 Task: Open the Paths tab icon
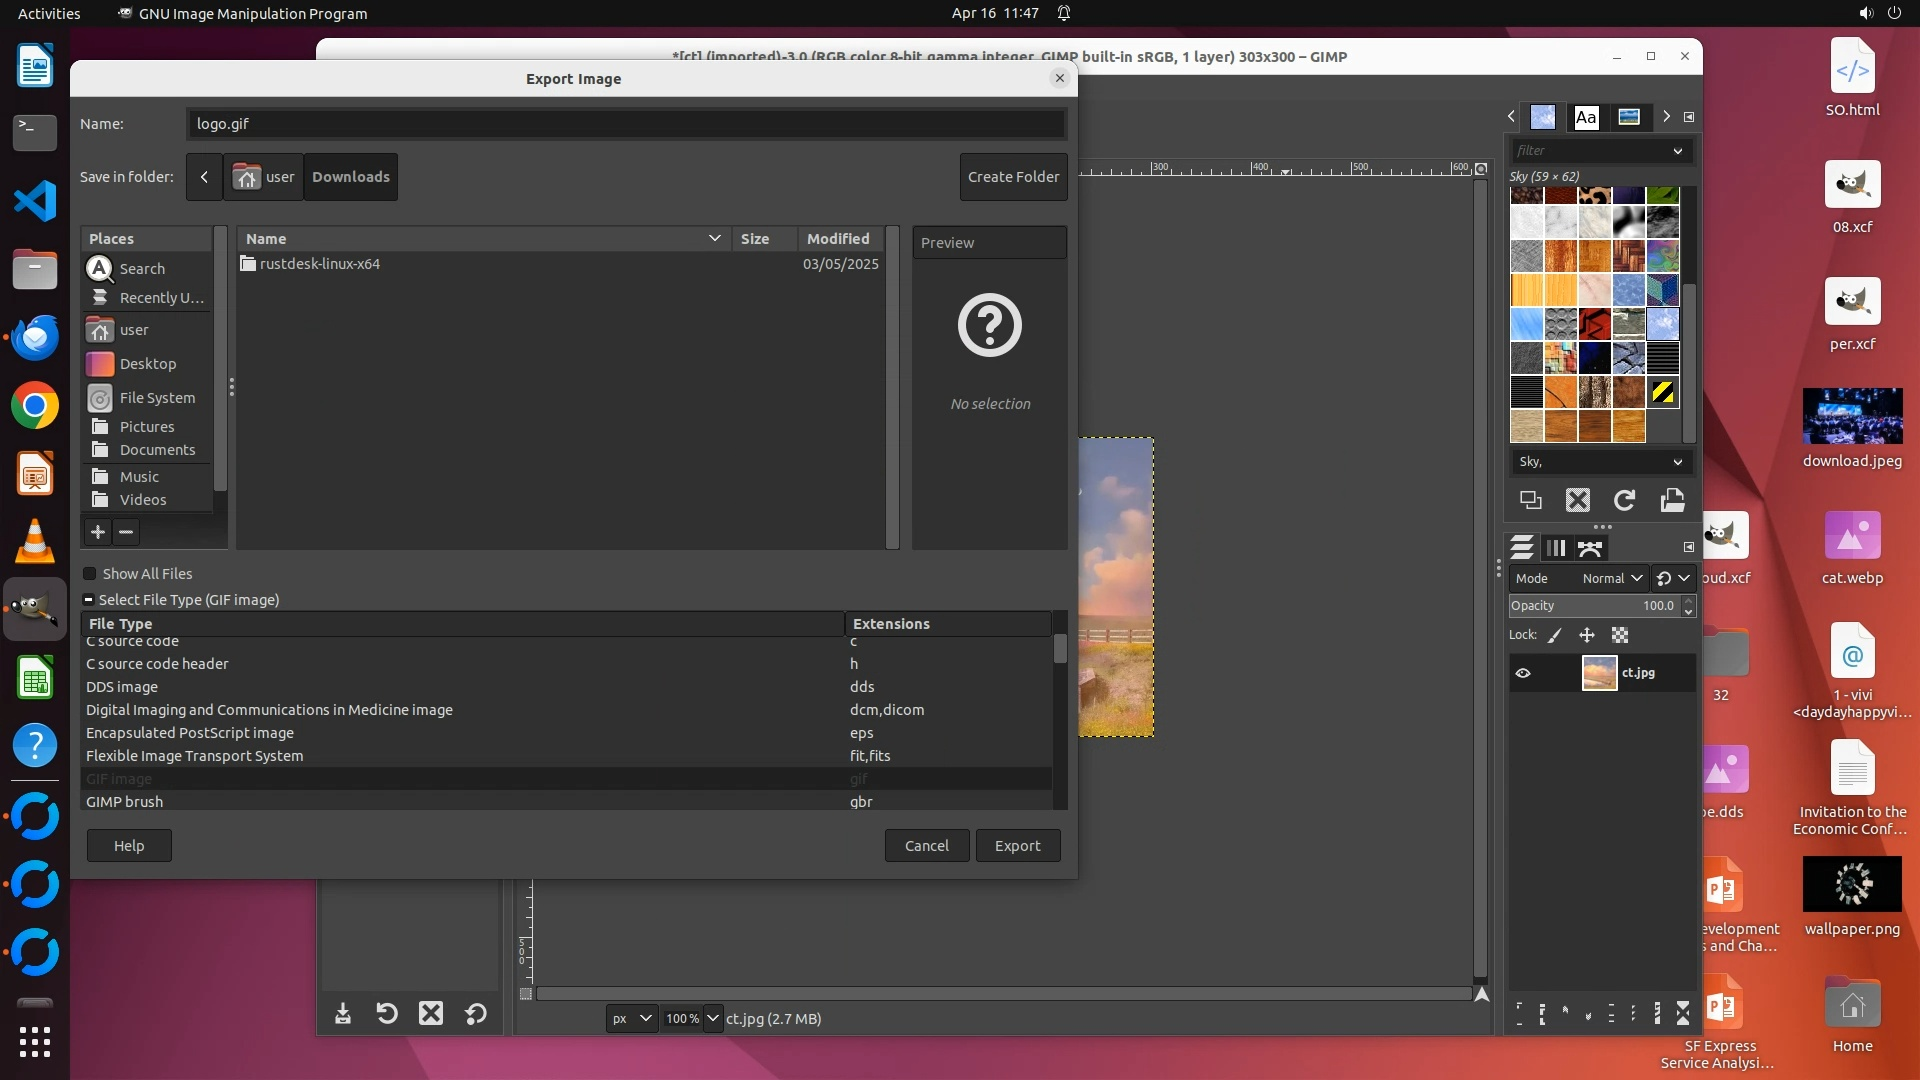[x=1590, y=548]
